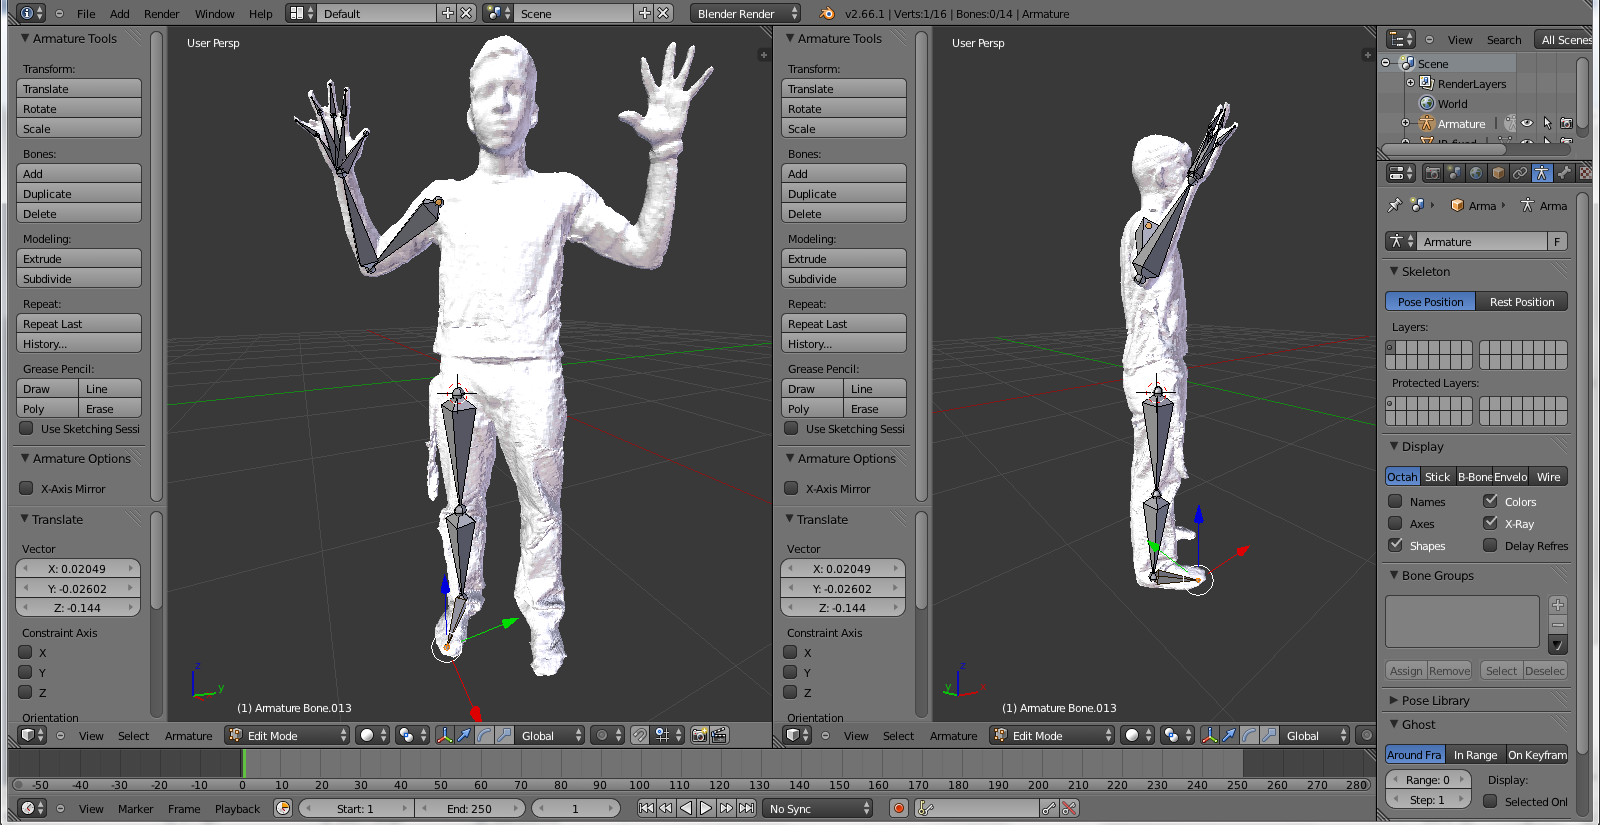Jump to the timeline end frame
Image resolution: width=1600 pixels, height=825 pixels.
pyautogui.click(x=746, y=808)
